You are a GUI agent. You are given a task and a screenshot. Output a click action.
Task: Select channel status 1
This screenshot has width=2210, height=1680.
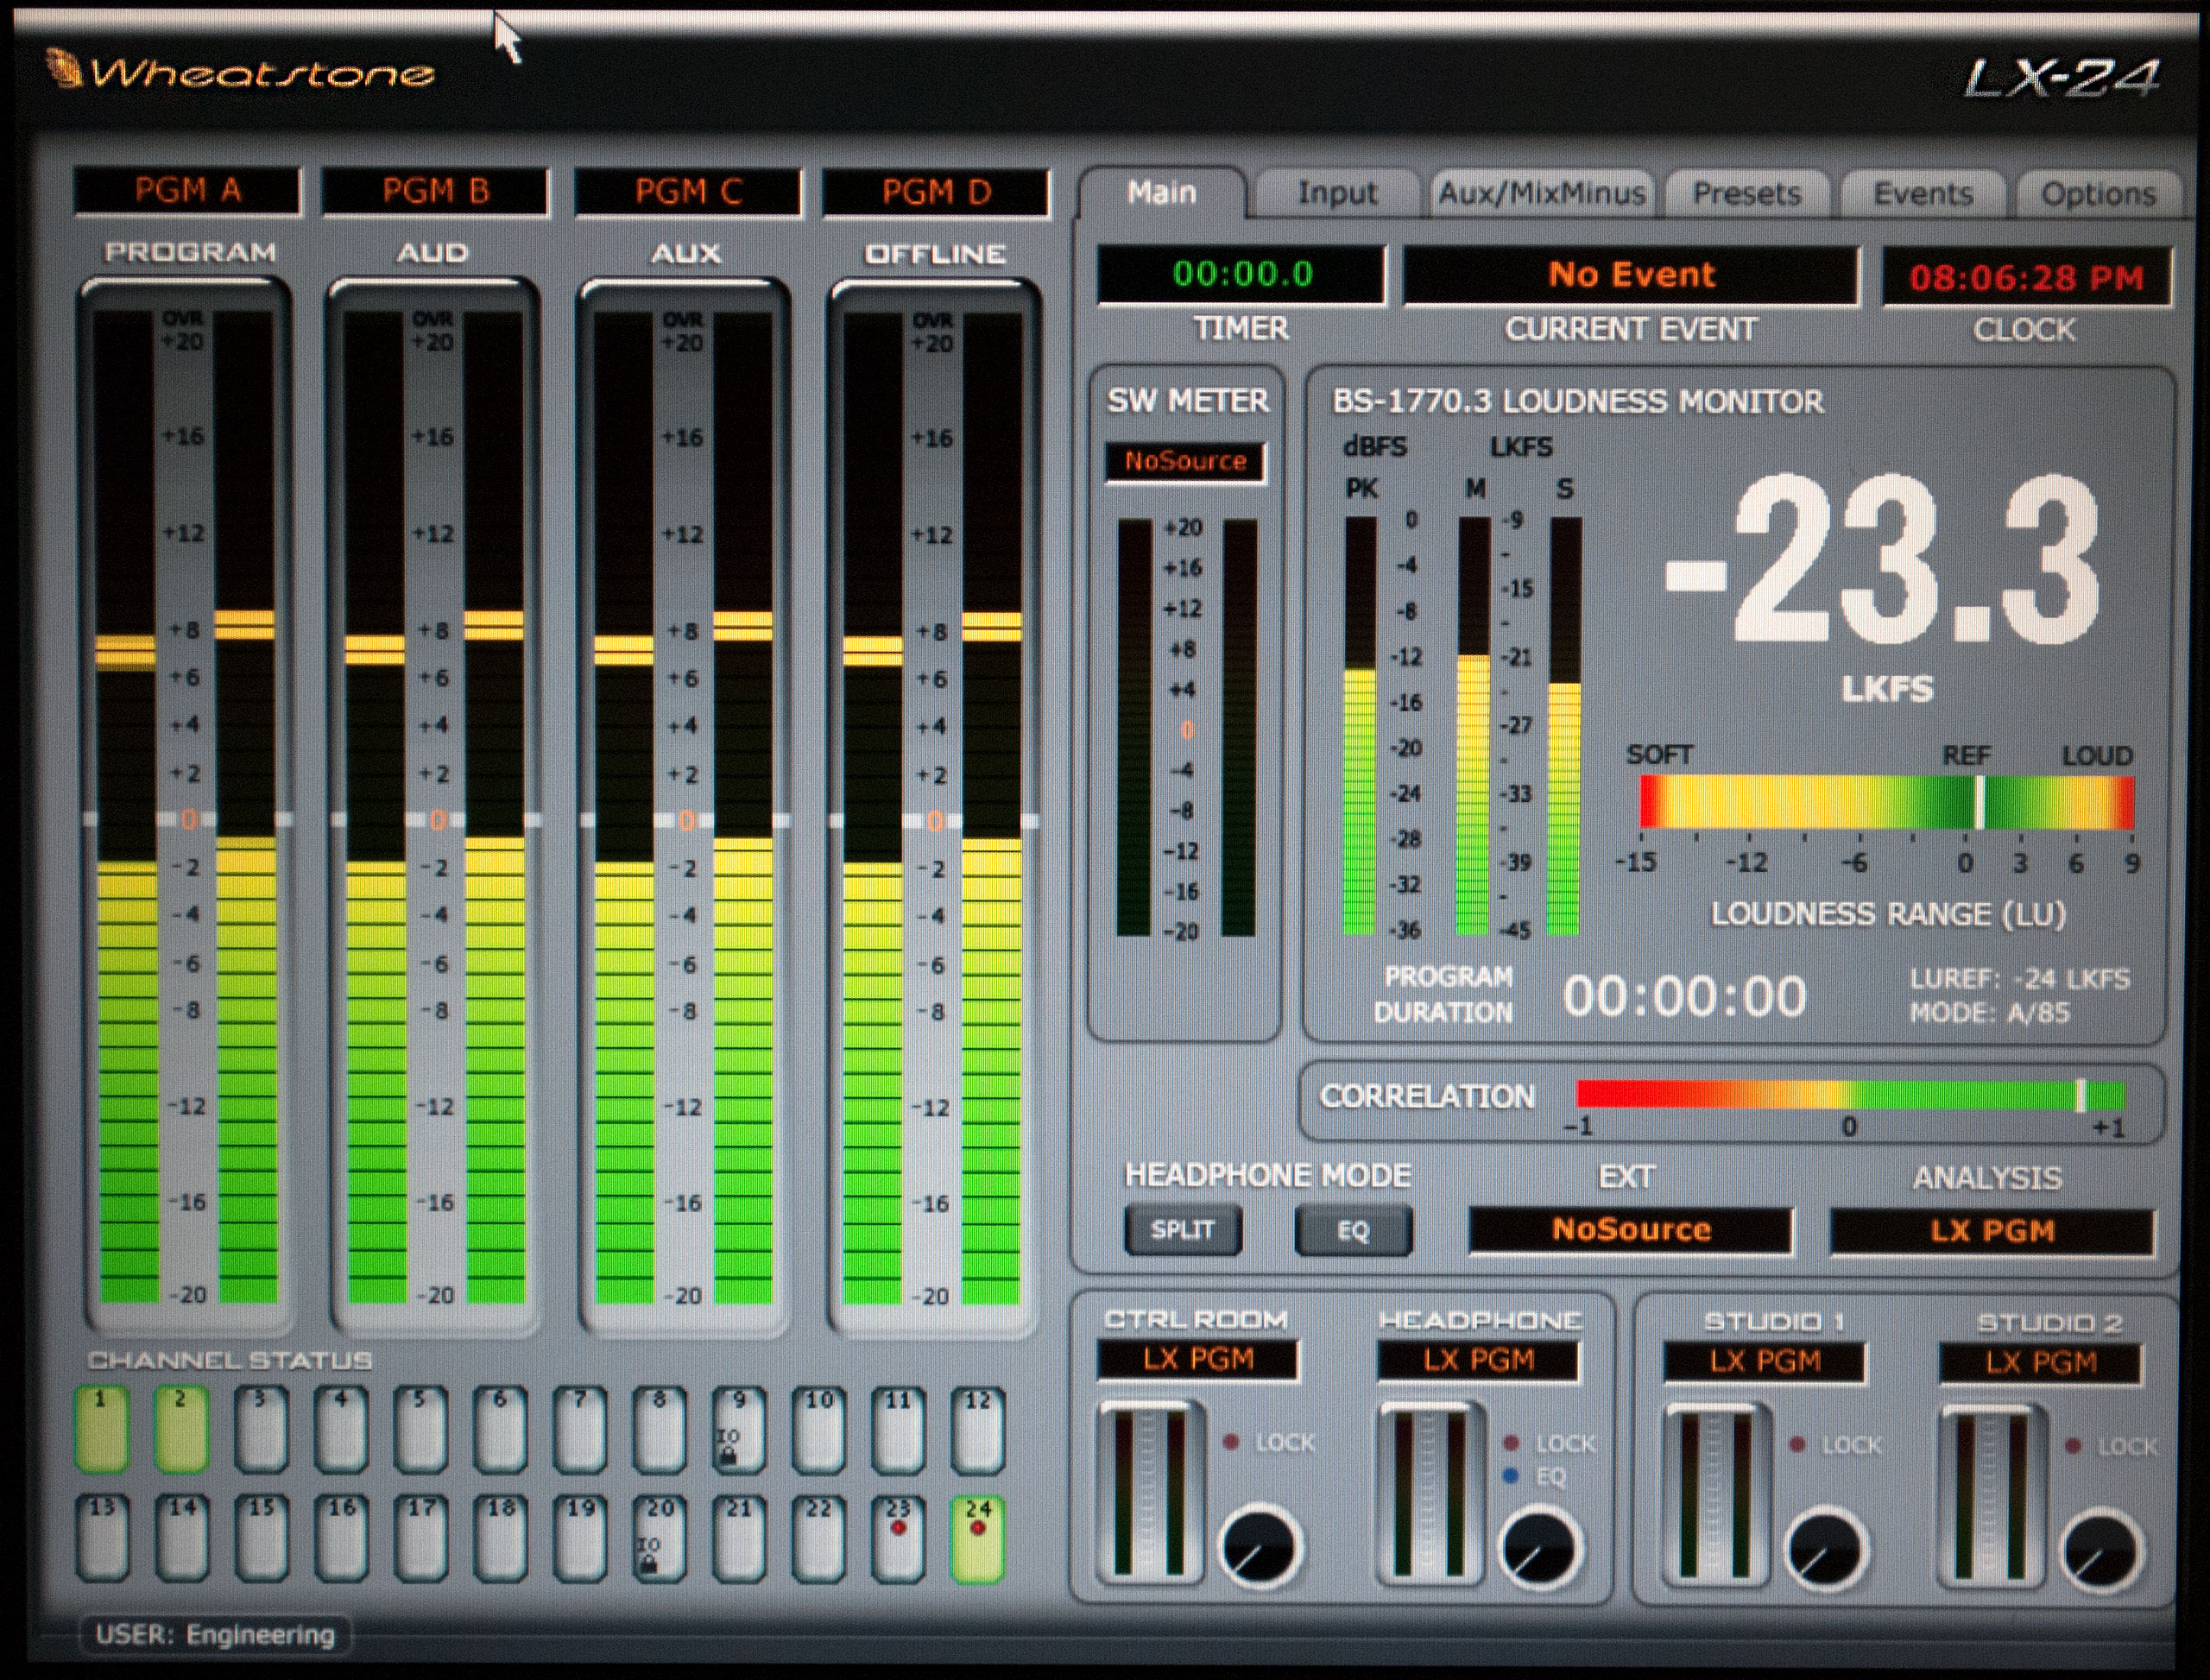tap(101, 1428)
